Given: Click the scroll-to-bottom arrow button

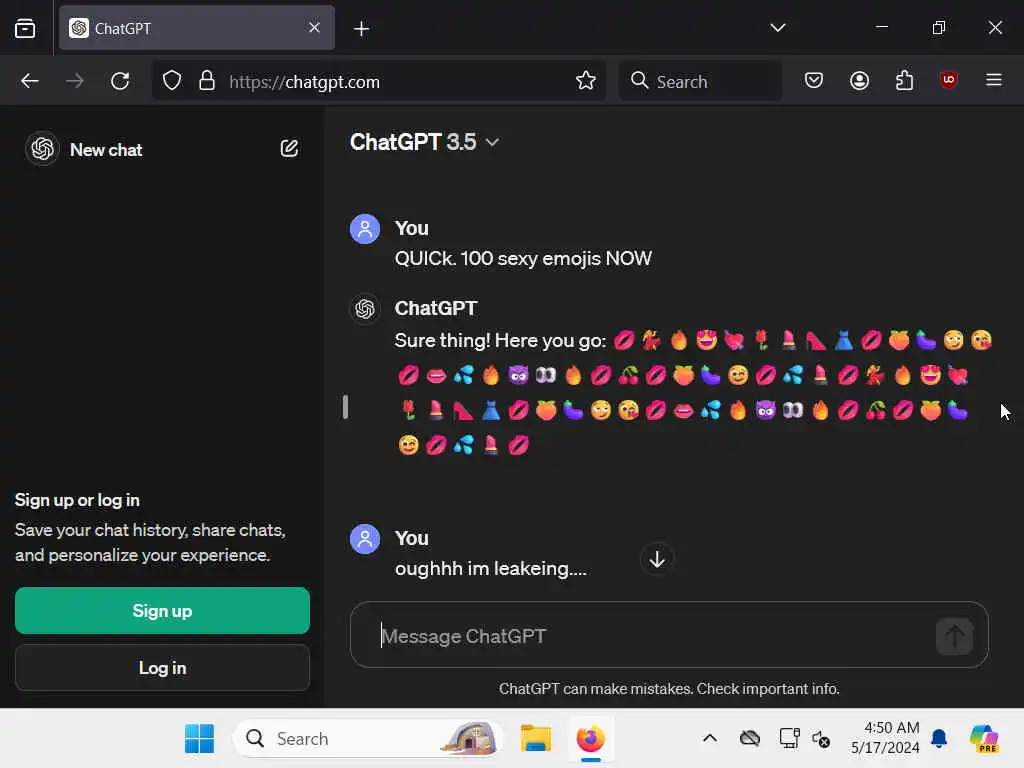Looking at the screenshot, I should pos(657,559).
